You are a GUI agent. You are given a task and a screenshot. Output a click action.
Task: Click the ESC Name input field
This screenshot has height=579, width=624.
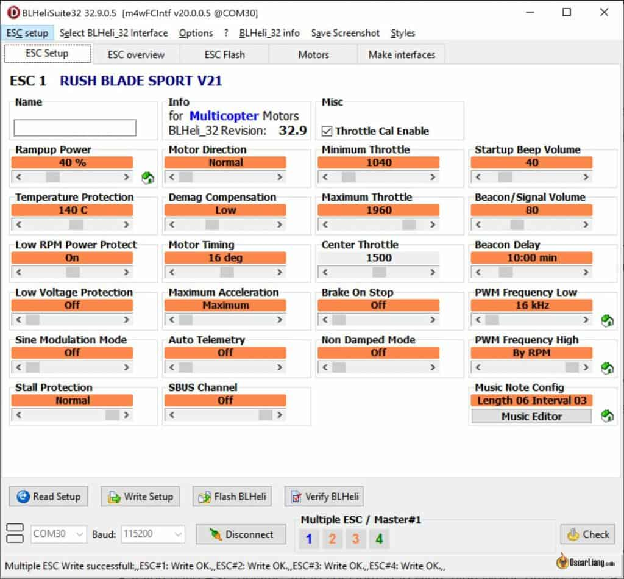[x=75, y=128]
